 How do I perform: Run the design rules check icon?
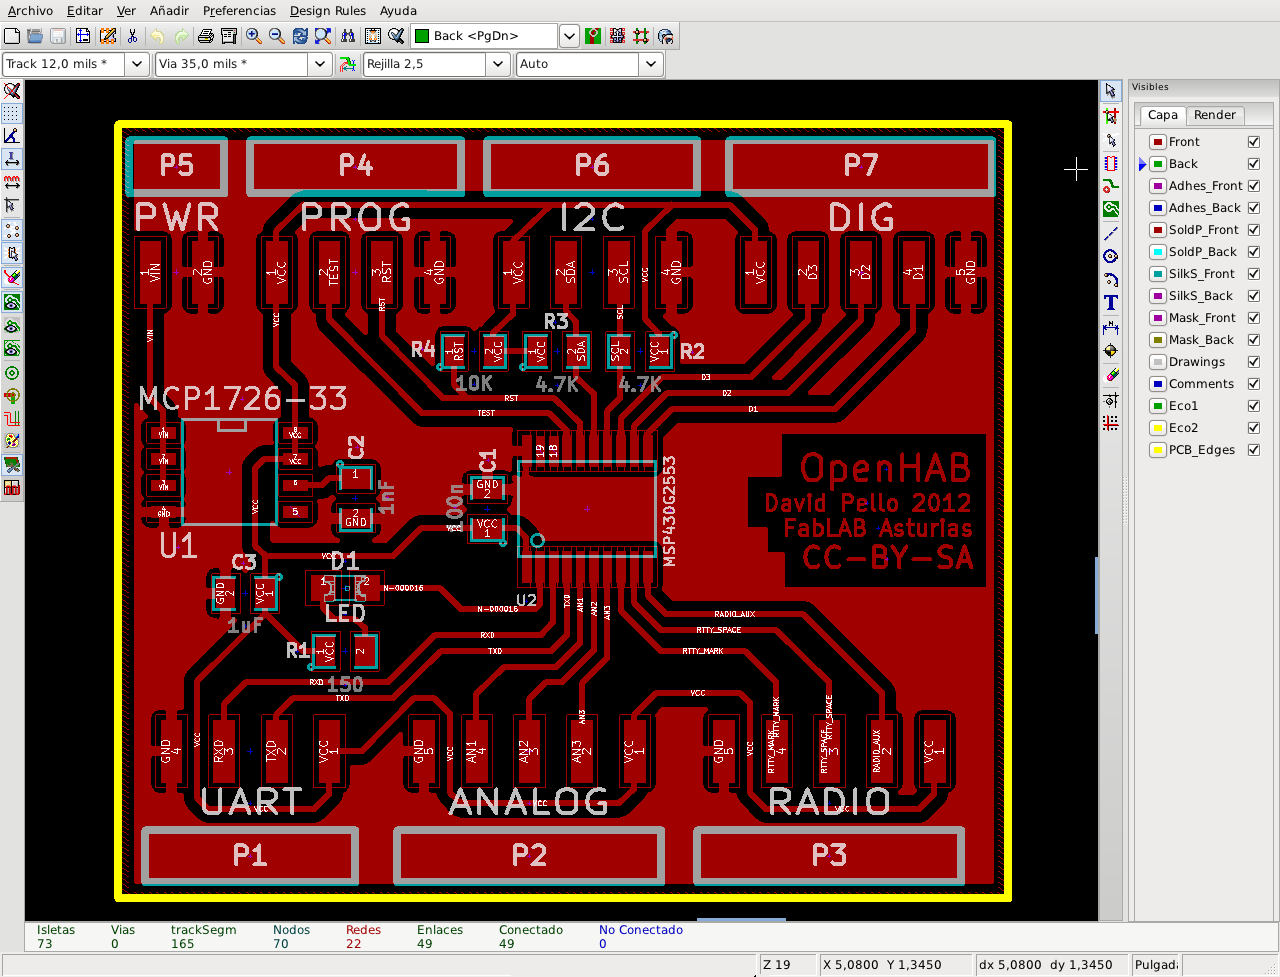[x=396, y=36]
